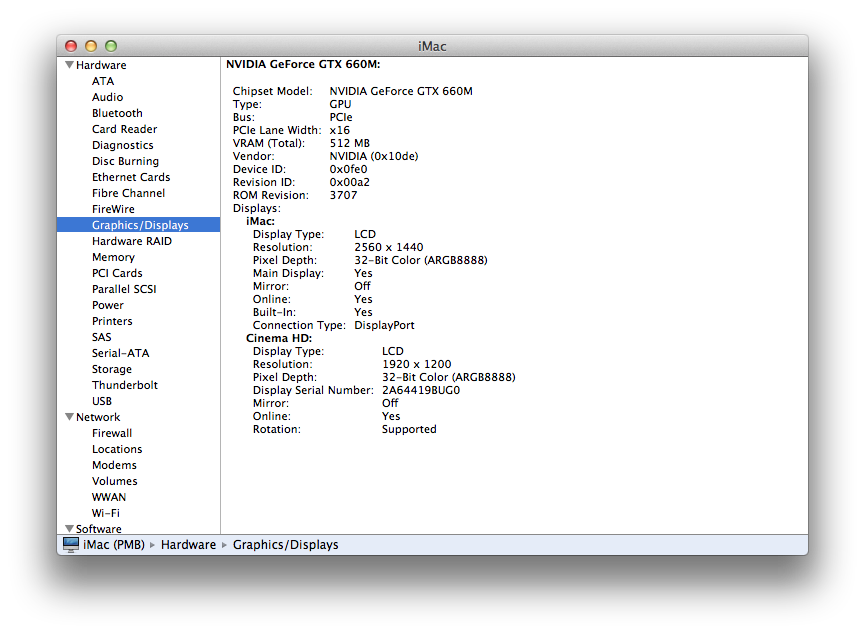
Task: Click the serial number 2A64419BUG0
Action: coord(421,390)
